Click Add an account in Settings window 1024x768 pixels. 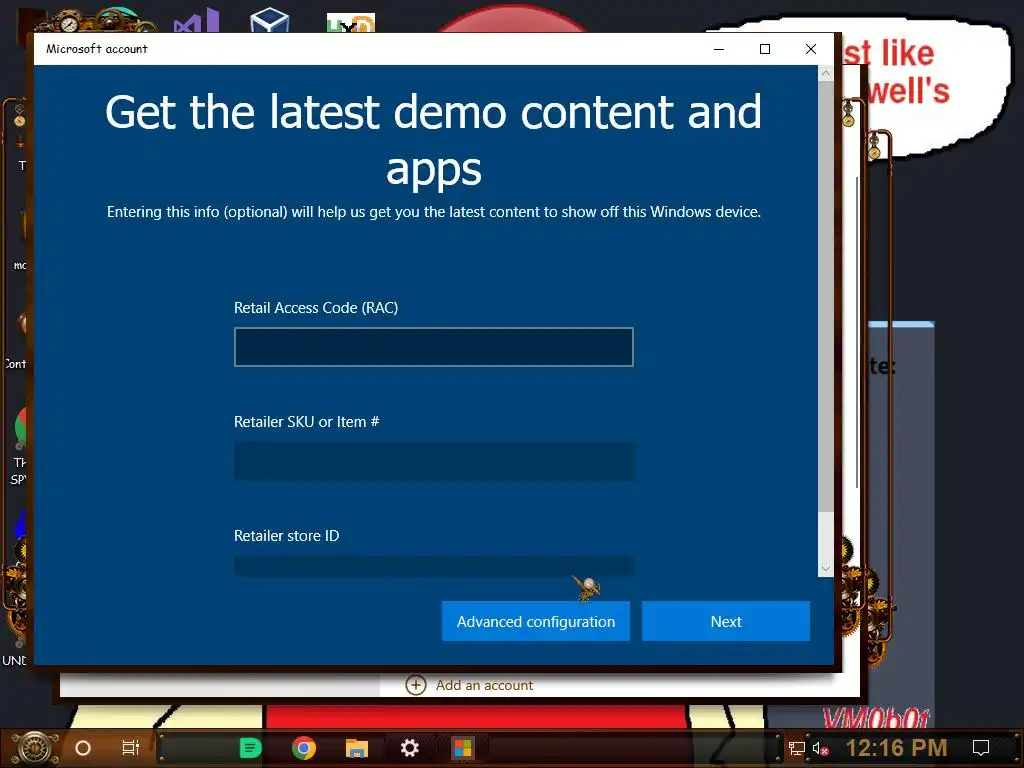point(484,685)
